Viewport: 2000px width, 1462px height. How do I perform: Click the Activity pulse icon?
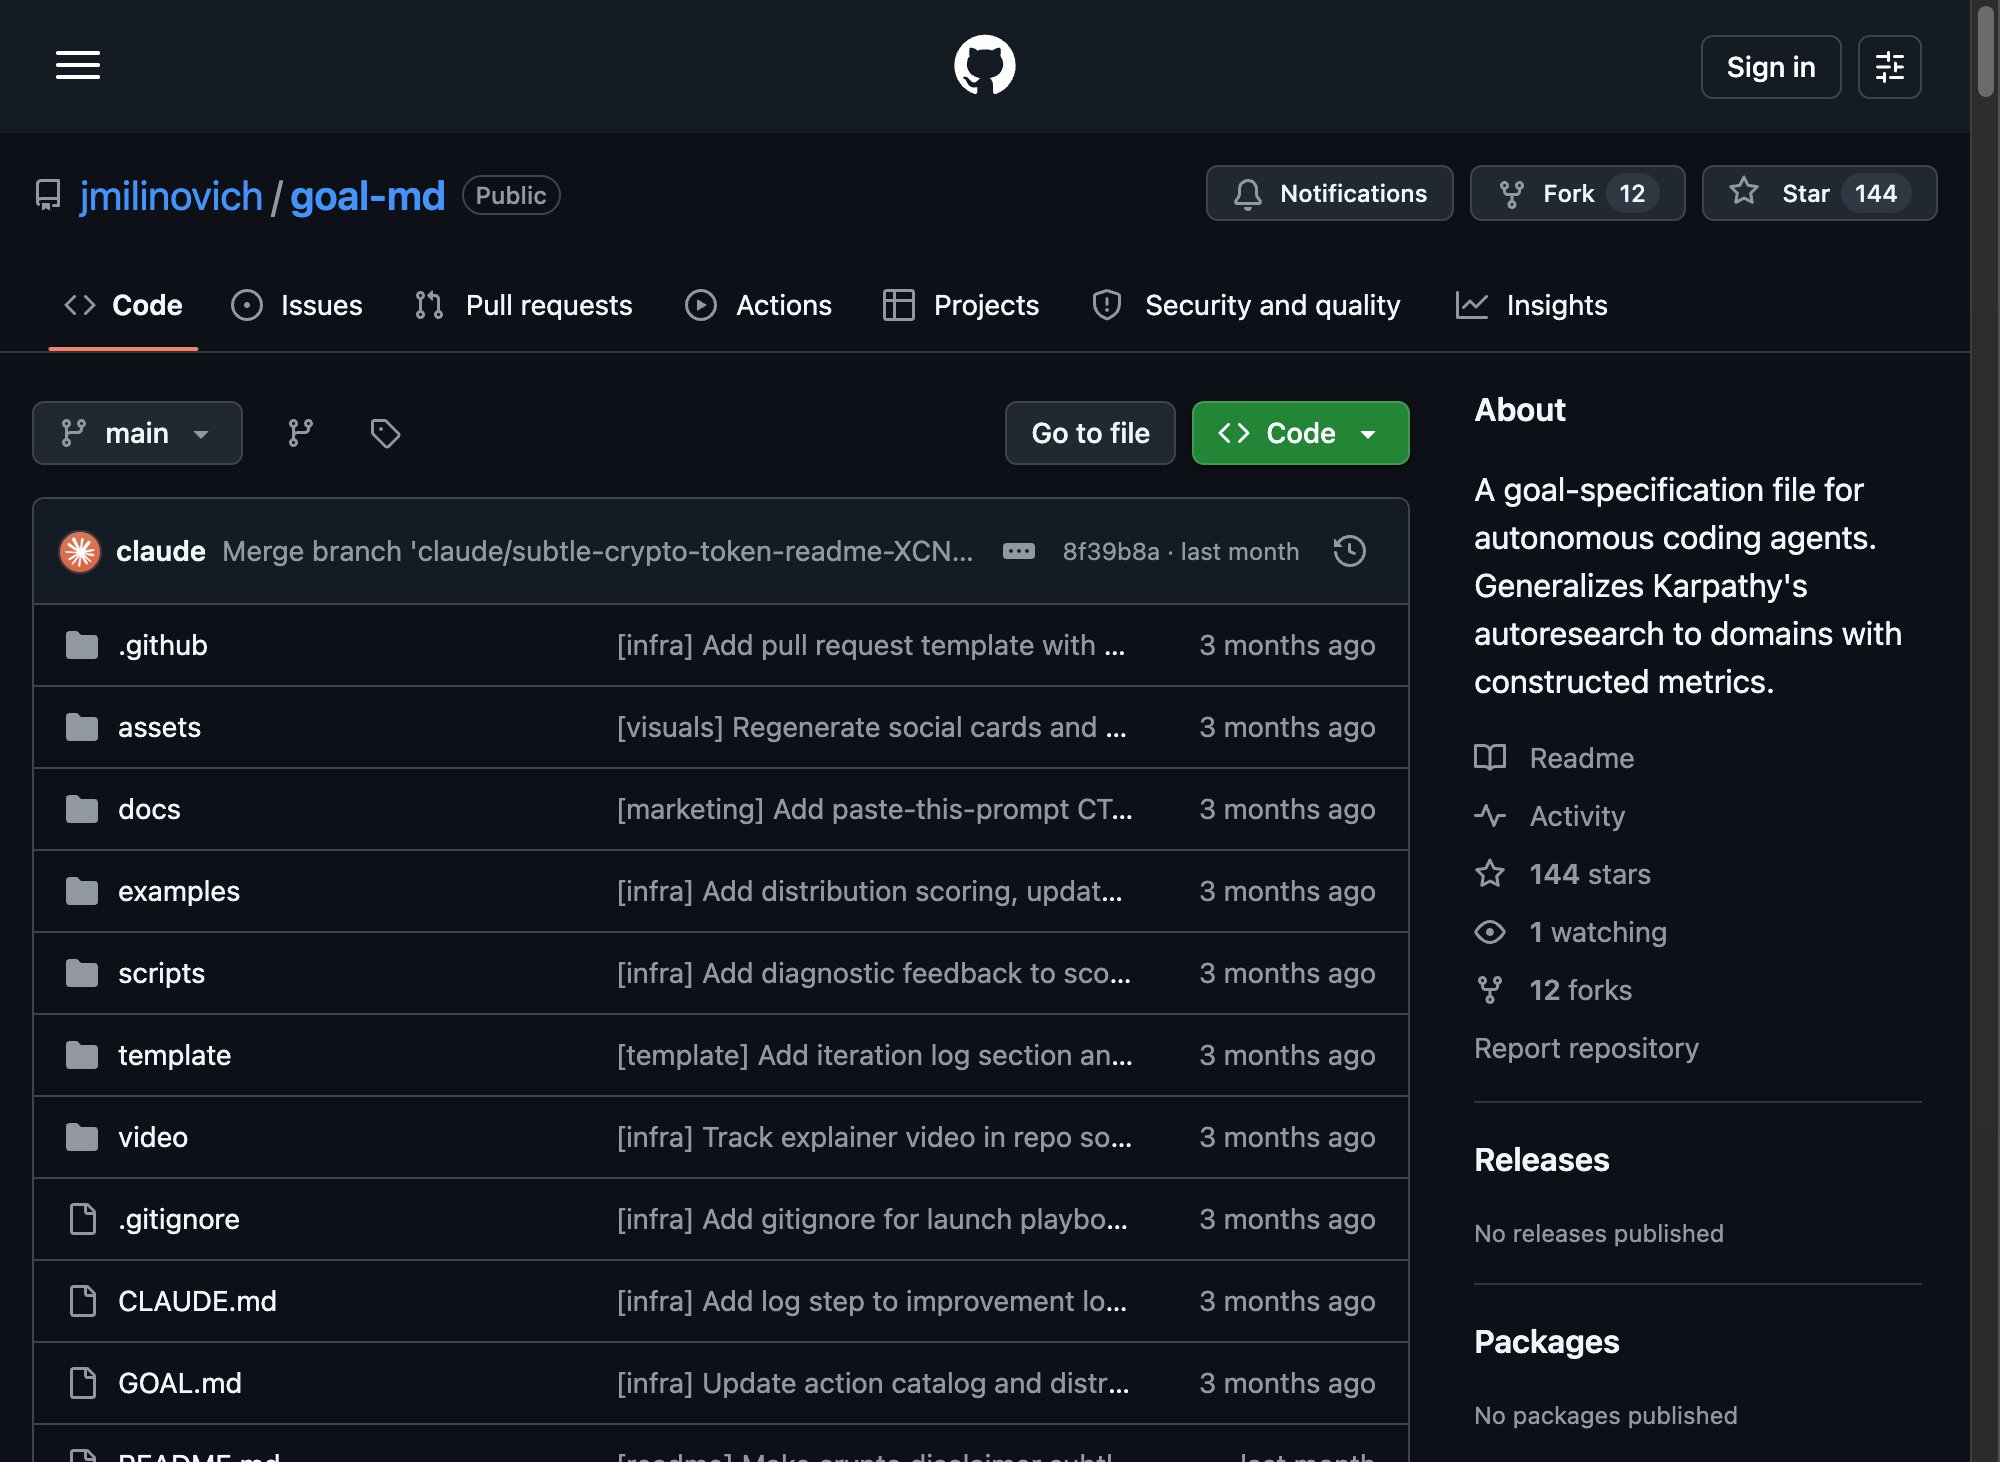coord(1490,816)
